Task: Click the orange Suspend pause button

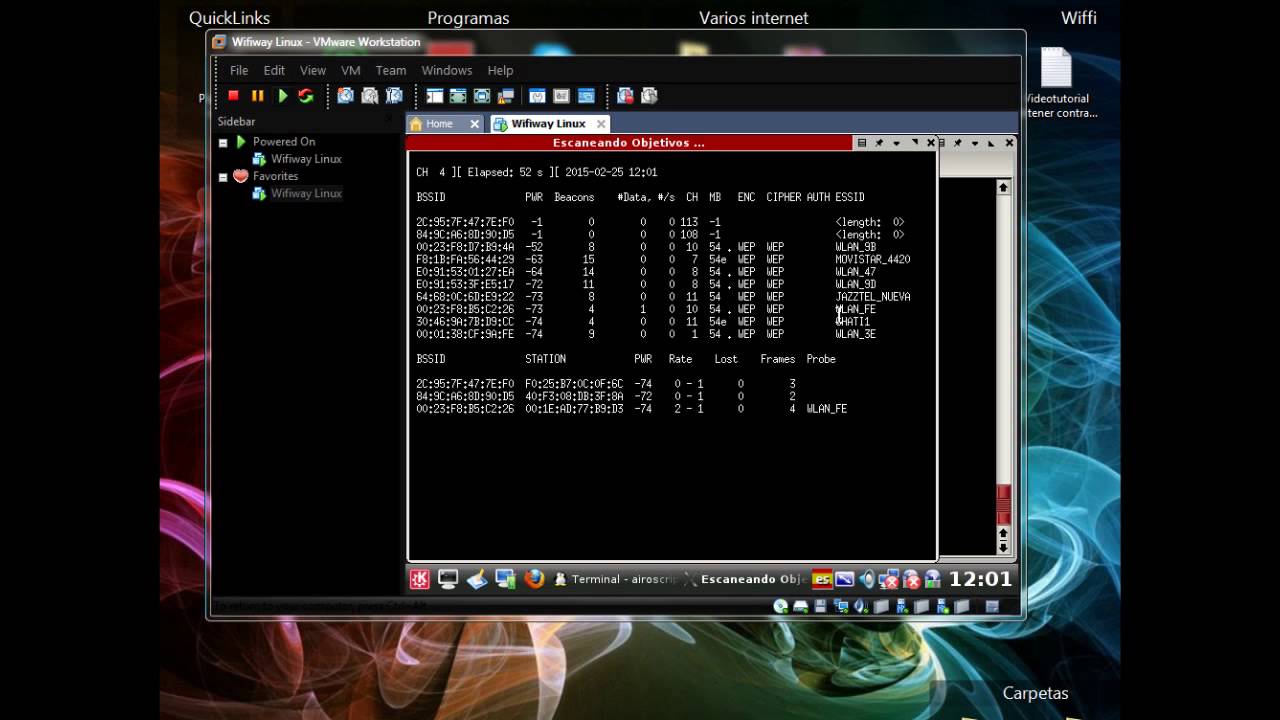Action: (x=257, y=96)
